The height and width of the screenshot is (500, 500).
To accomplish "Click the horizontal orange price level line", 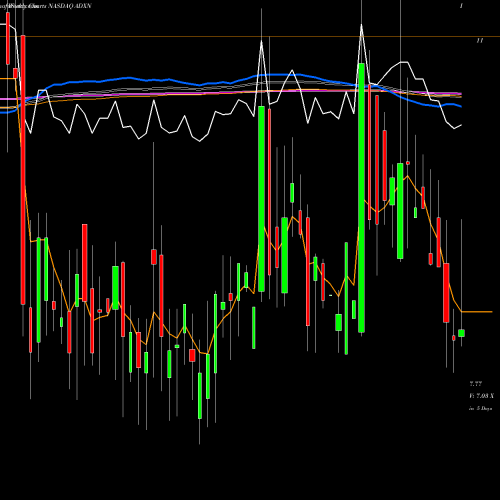I will point(250,36).
